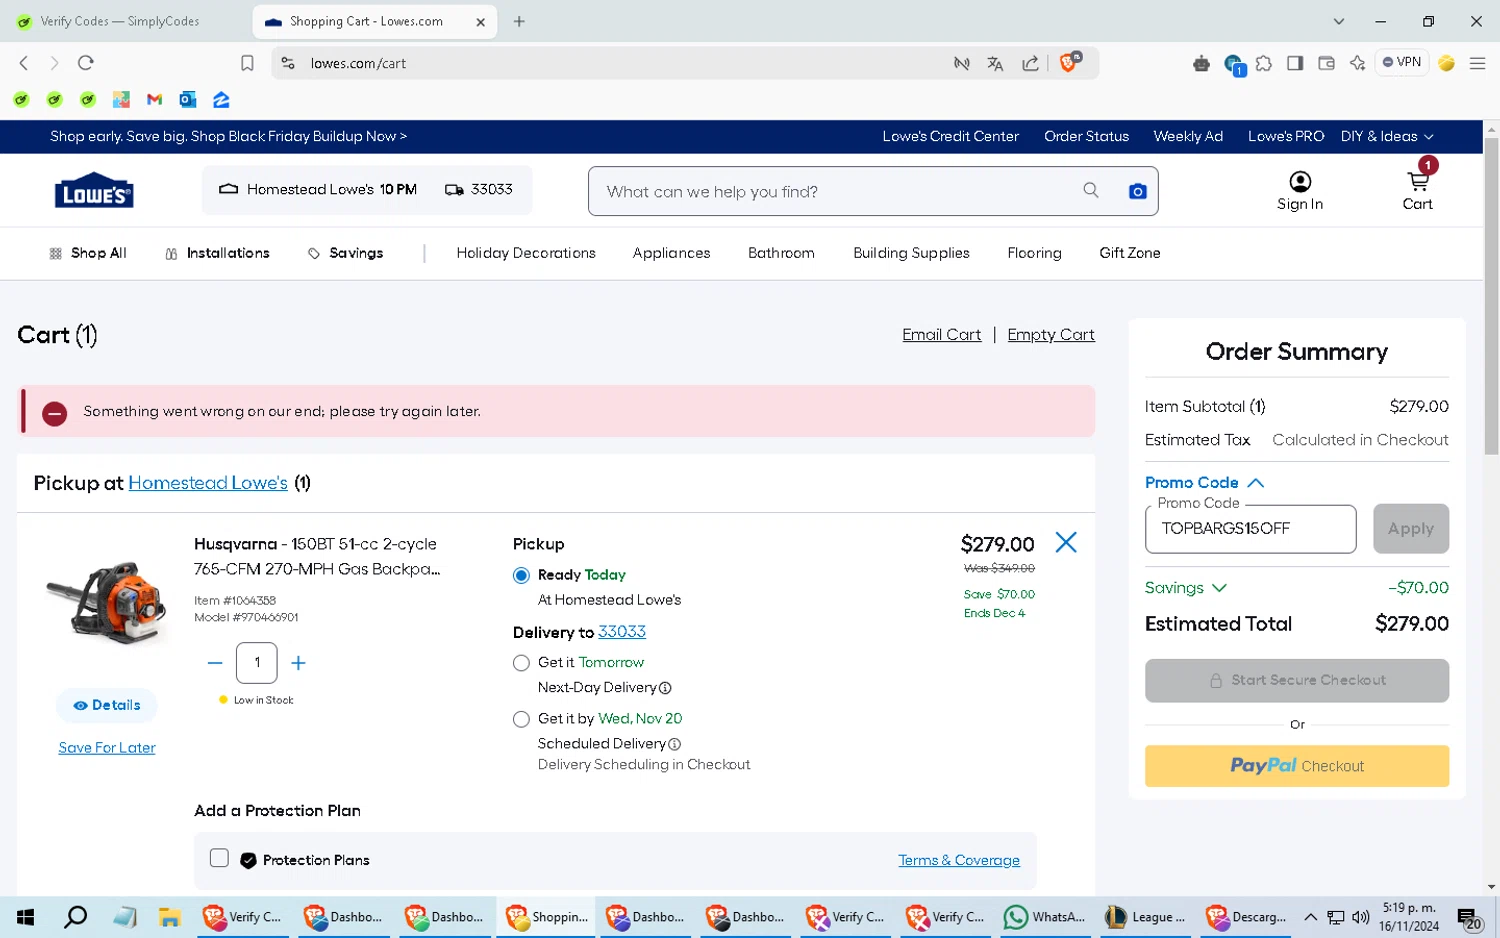Open the Sign In account icon
The image size is (1500, 938).
click(1299, 182)
